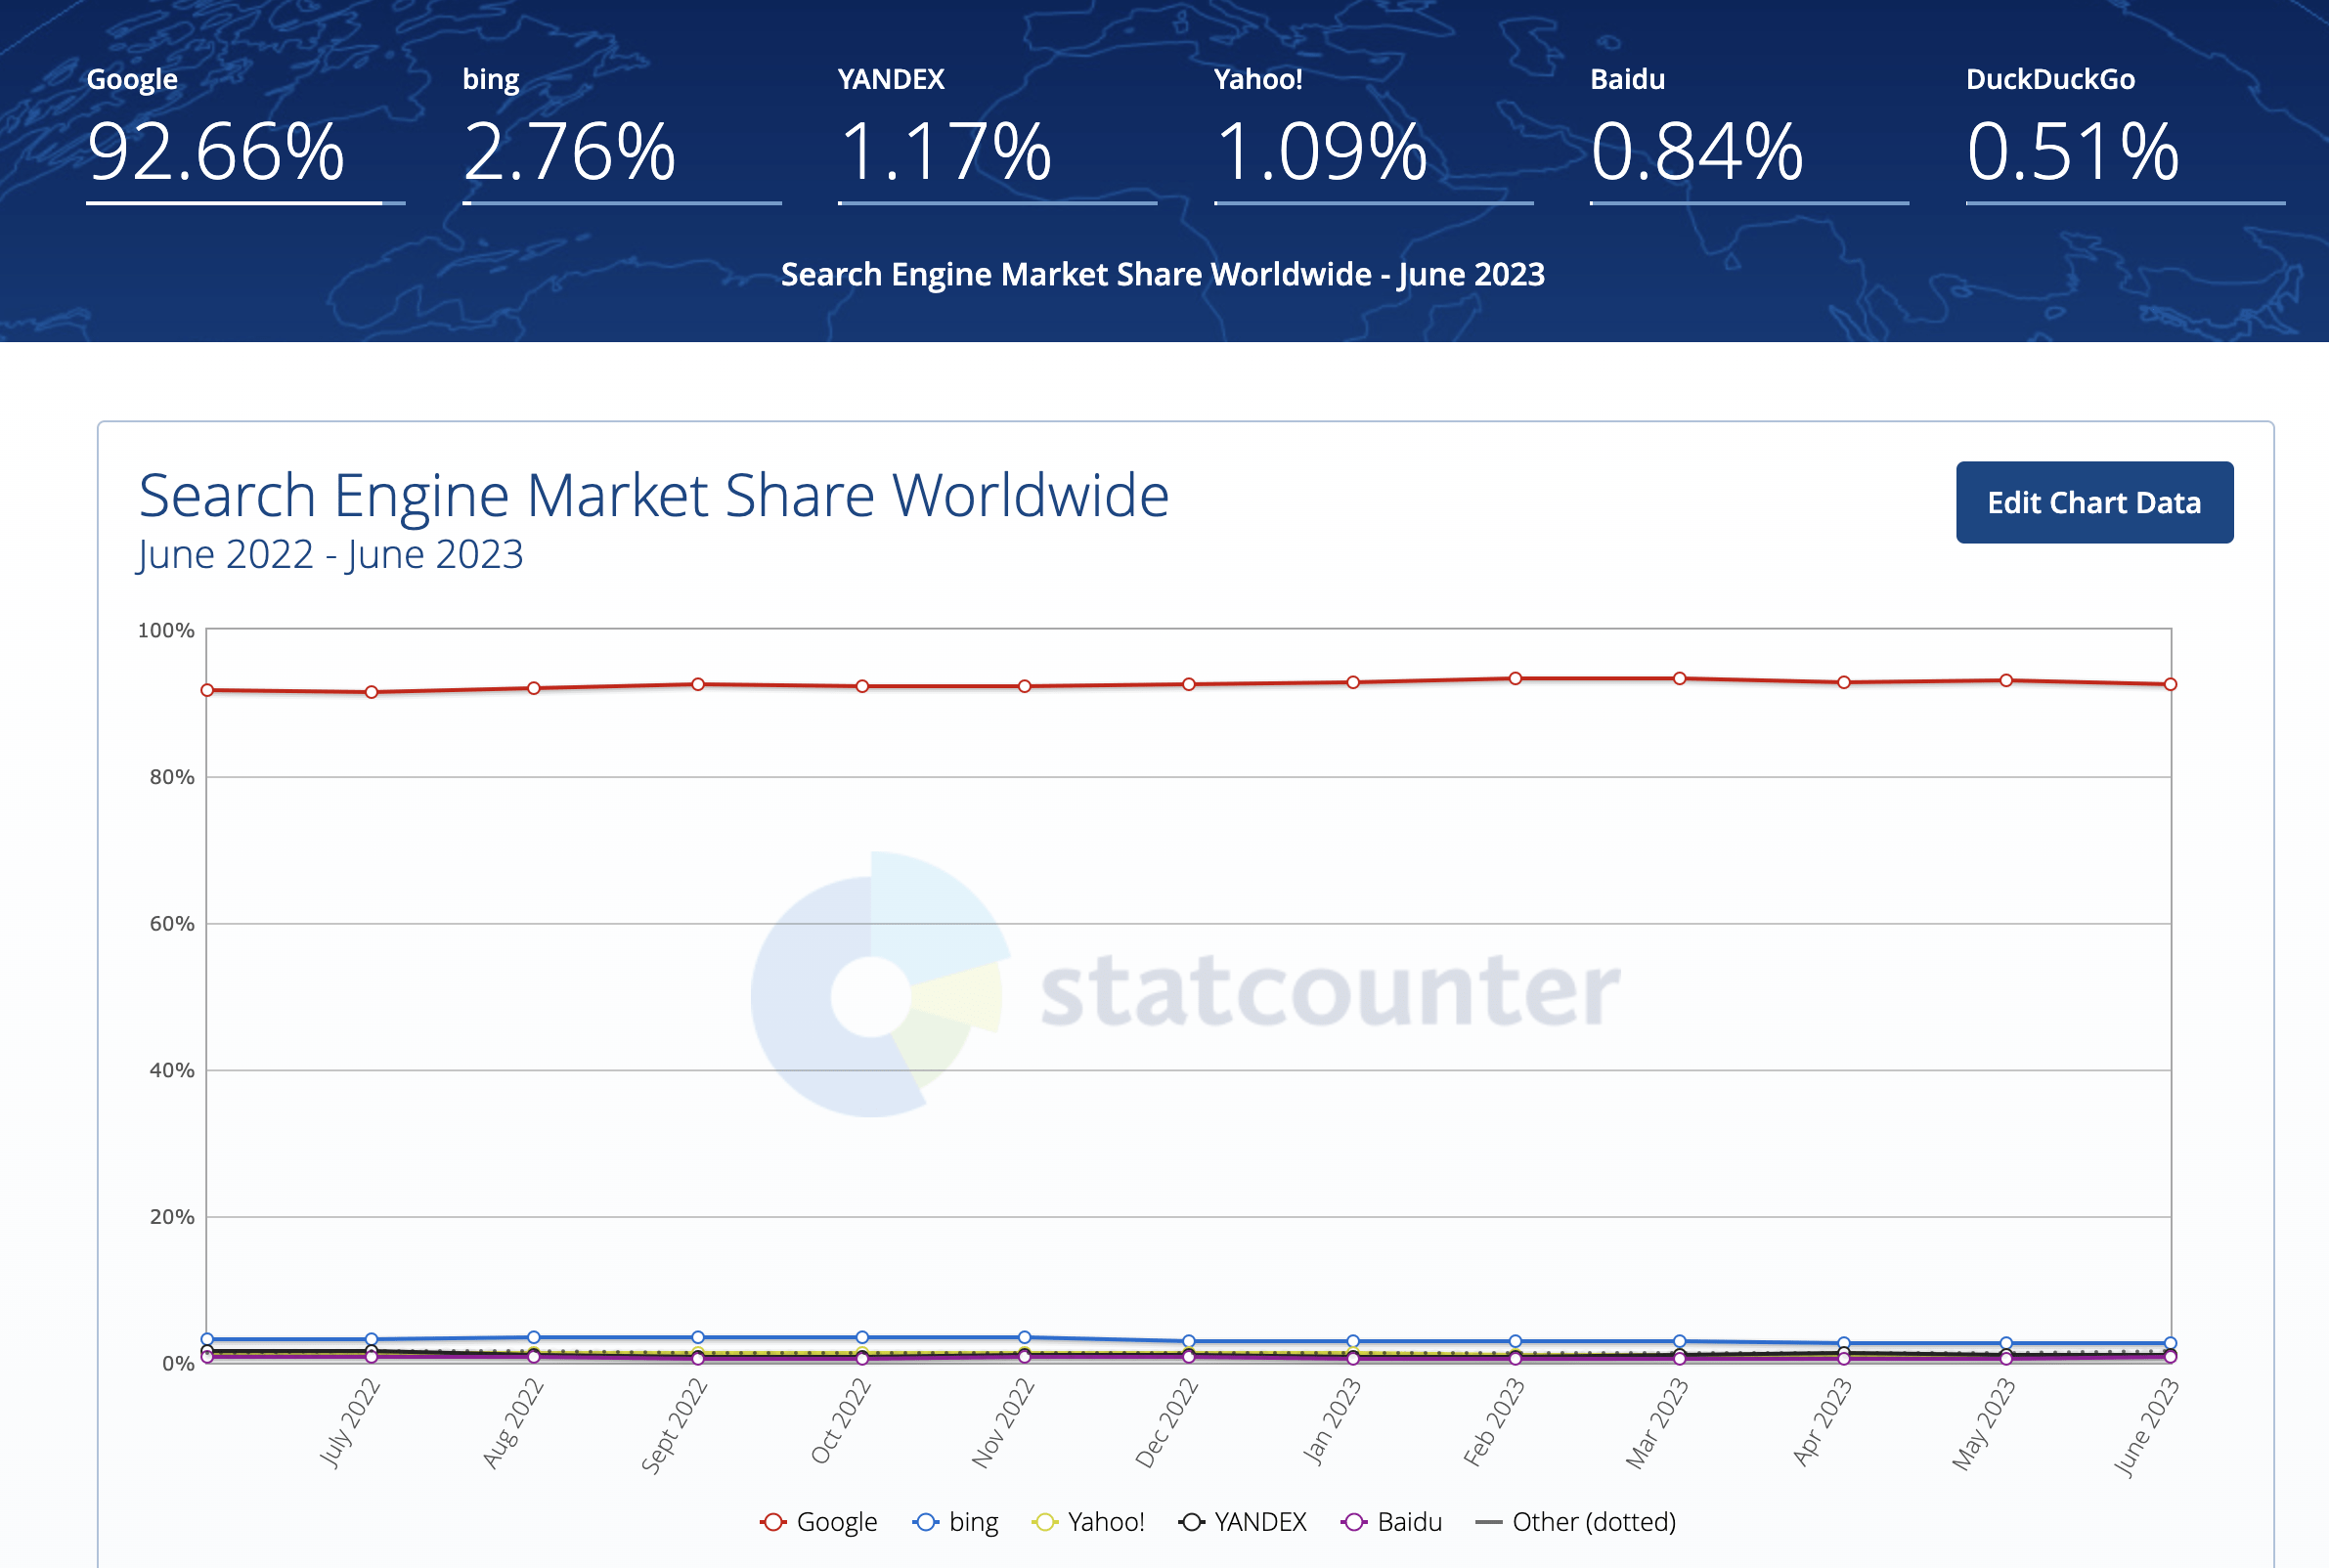
Task: Select the blue bing marker in the legend
Action: click(928, 1521)
